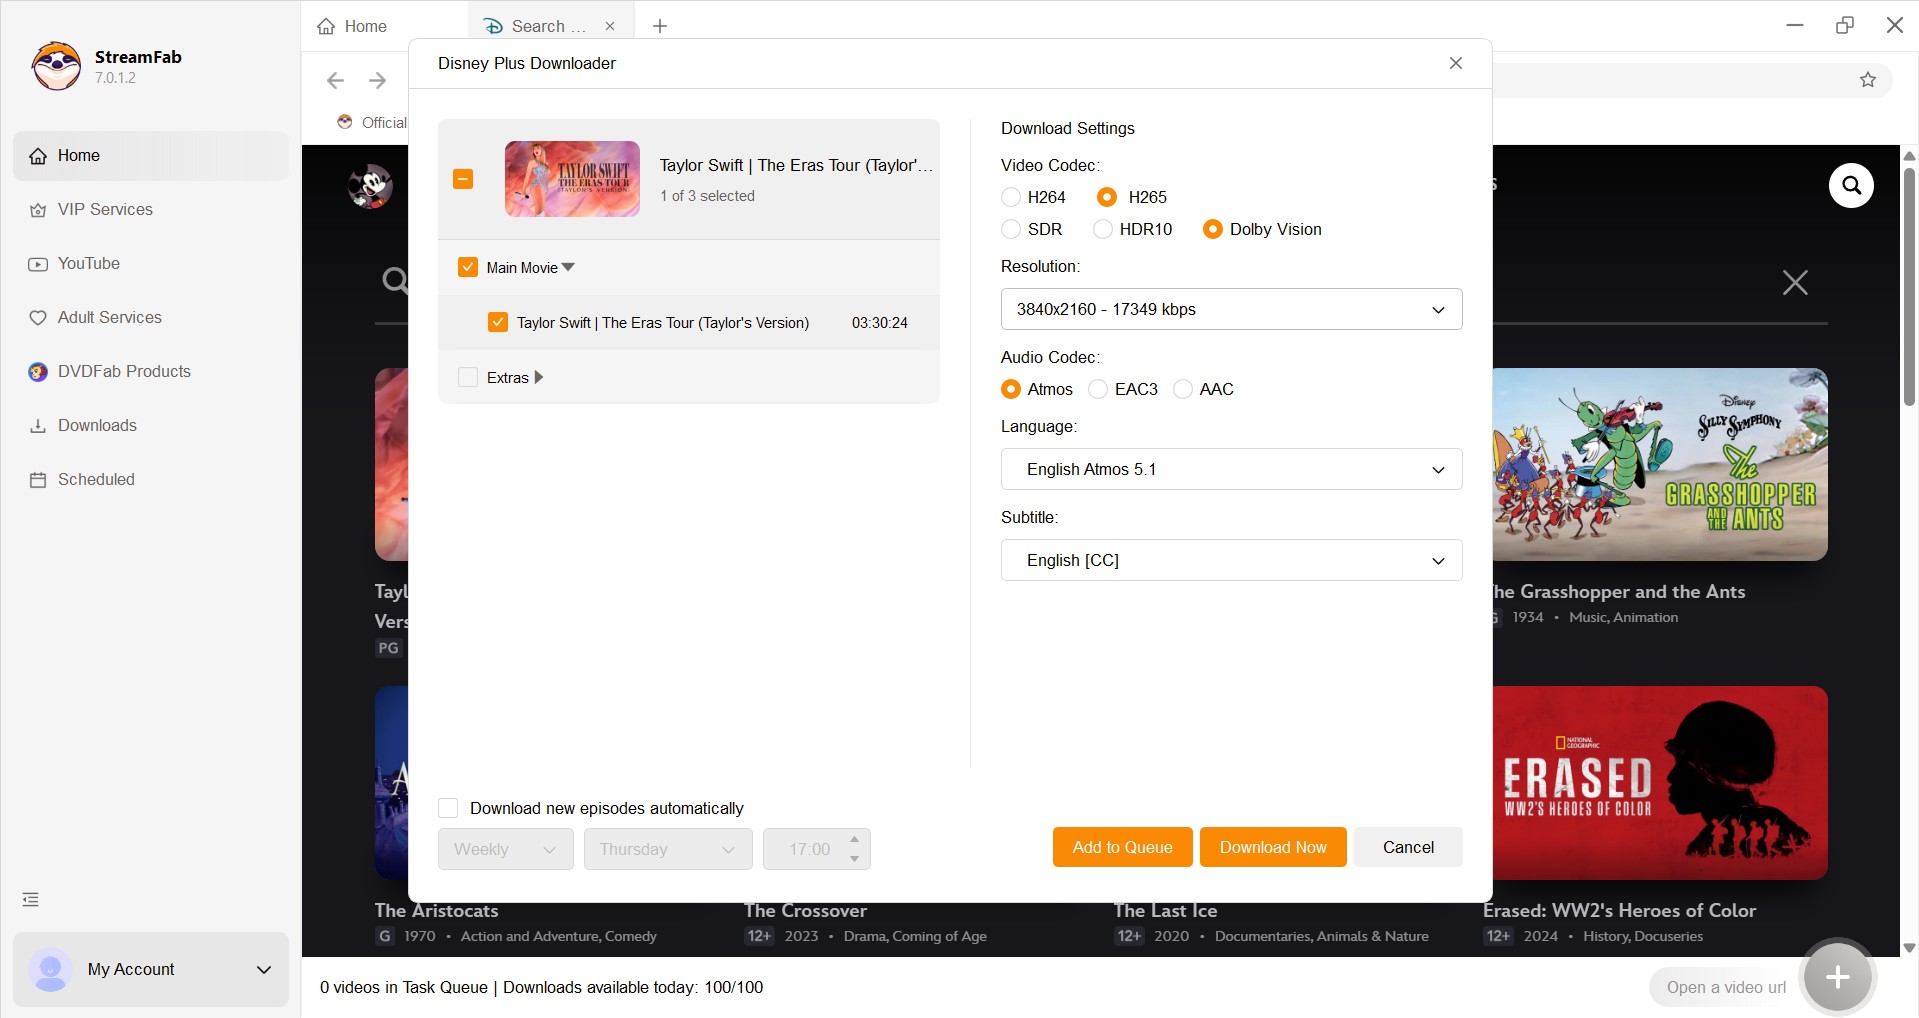Image resolution: width=1919 pixels, height=1018 pixels.
Task: Uncheck the Extras checkbox
Action: [468, 377]
